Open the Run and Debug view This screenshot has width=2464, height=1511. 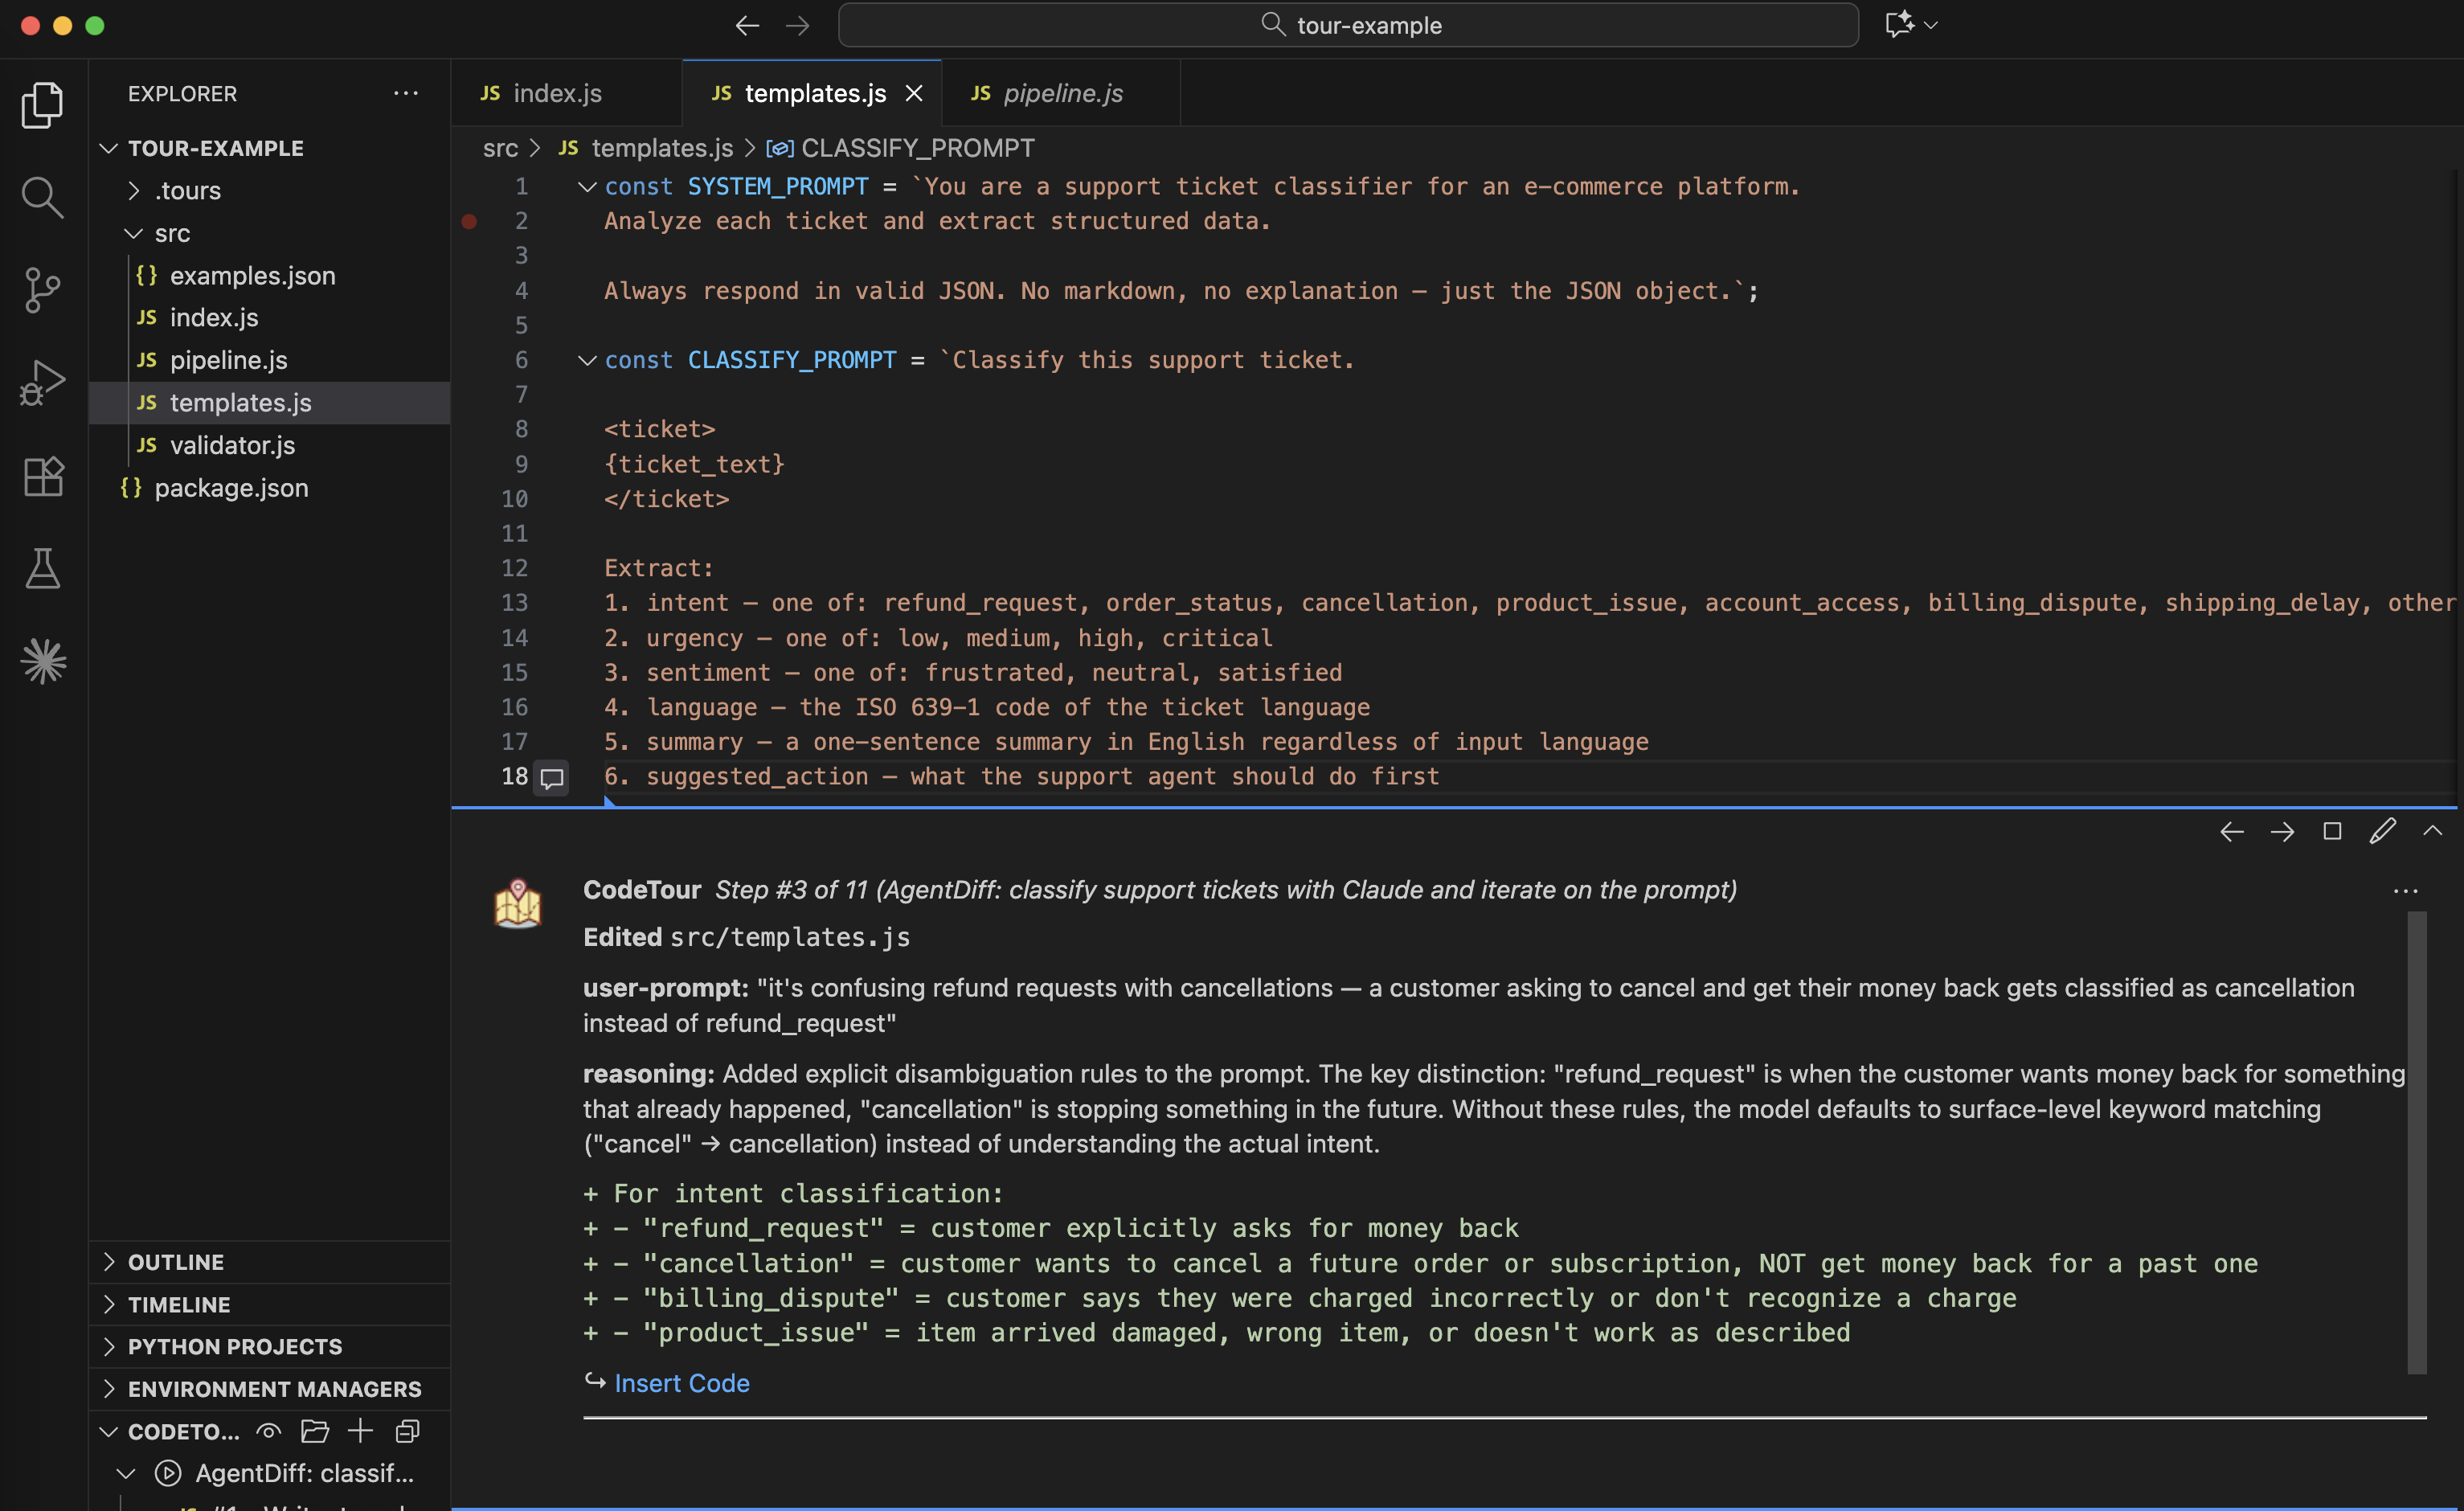pyautogui.click(x=42, y=382)
